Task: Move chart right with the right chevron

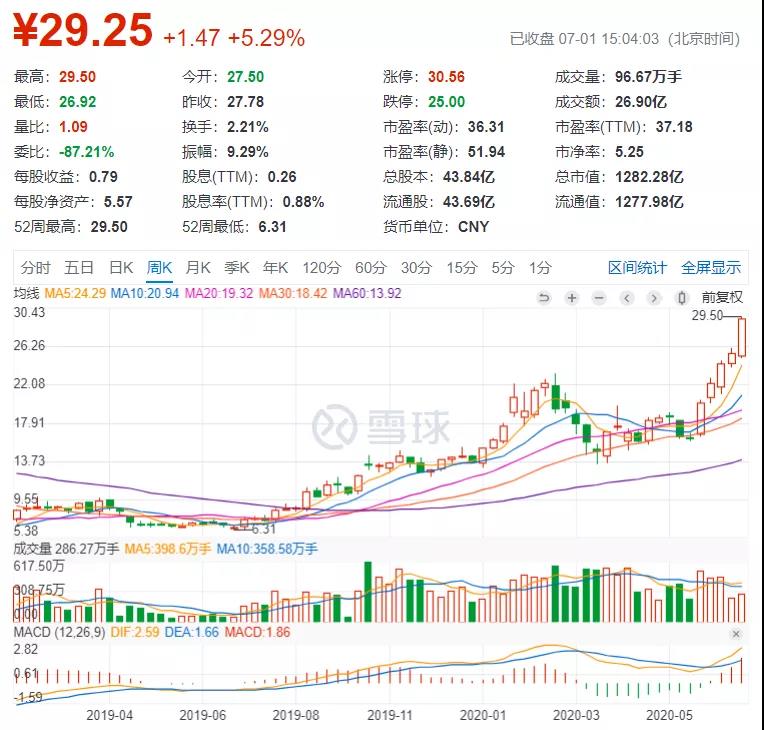Action: point(654,297)
